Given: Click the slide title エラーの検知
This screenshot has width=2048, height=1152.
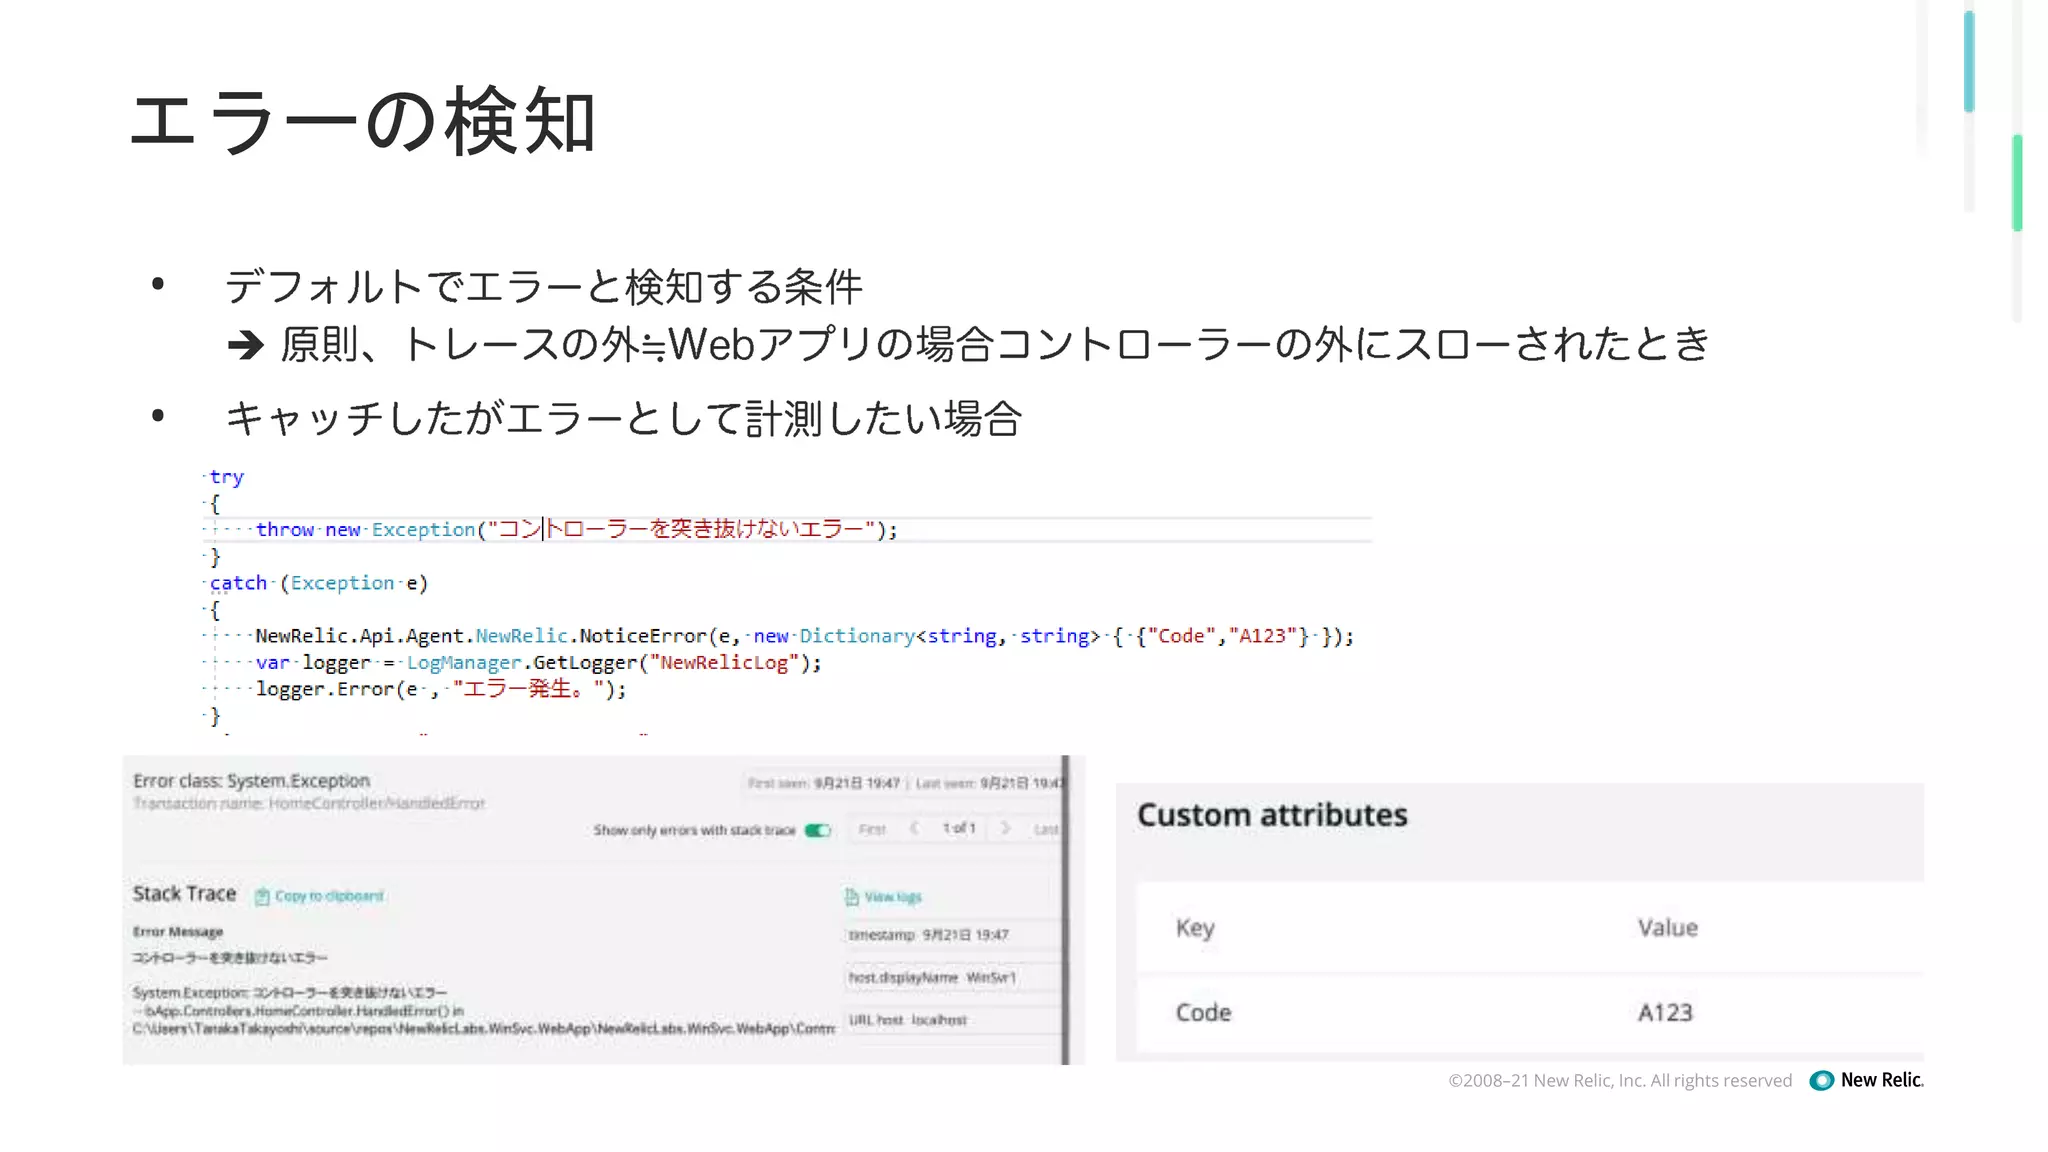Looking at the screenshot, I should point(362,122).
